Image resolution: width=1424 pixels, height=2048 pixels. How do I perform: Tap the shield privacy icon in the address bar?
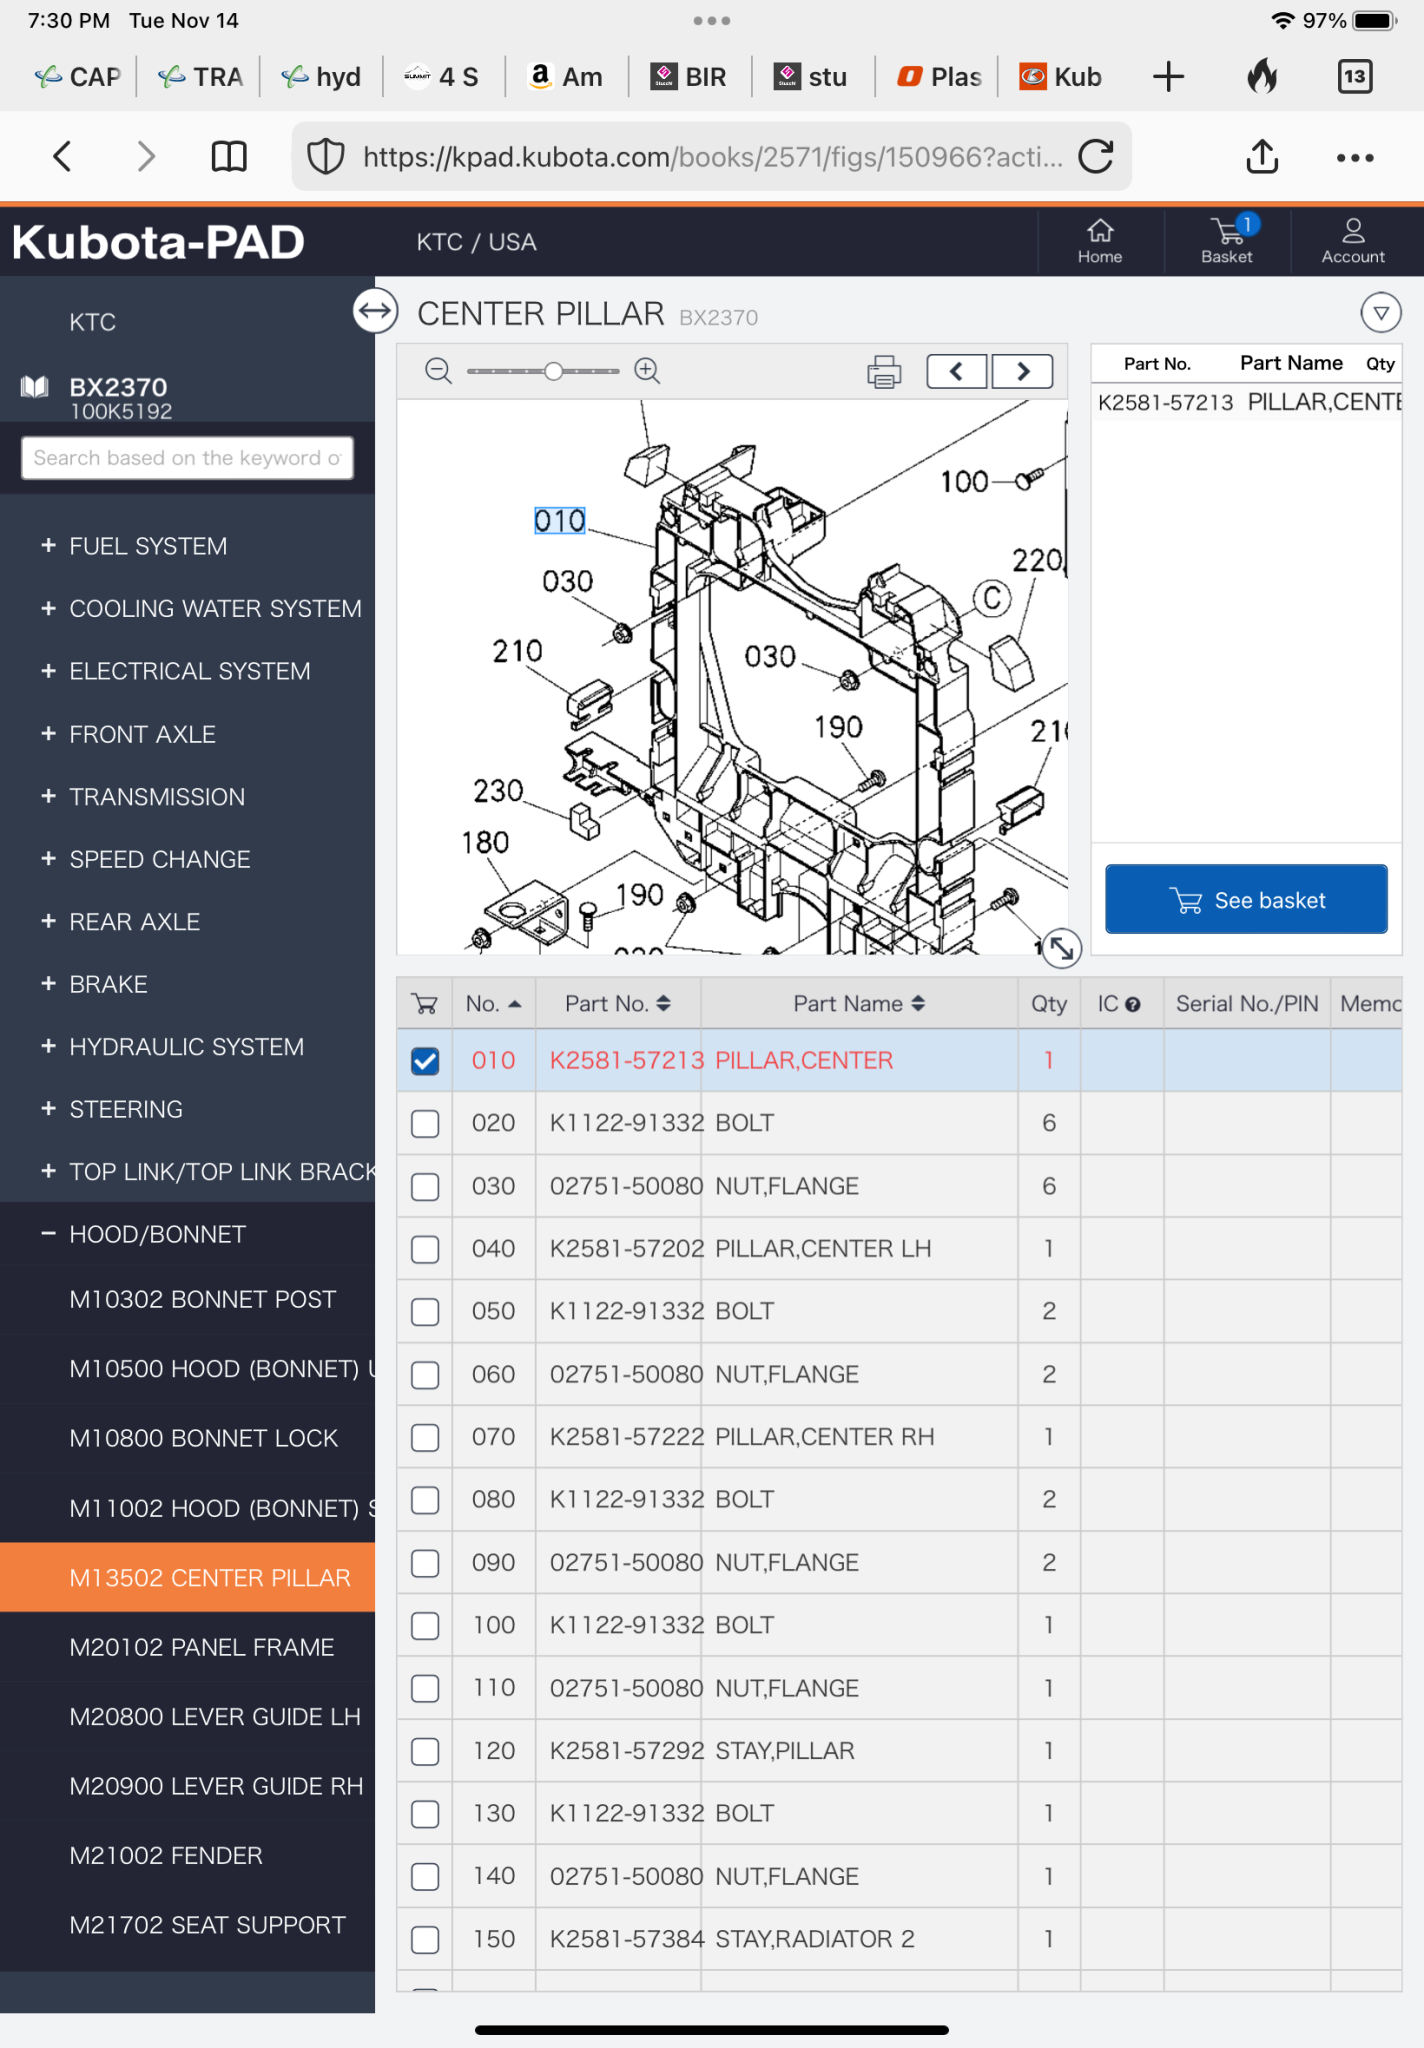pos(325,156)
